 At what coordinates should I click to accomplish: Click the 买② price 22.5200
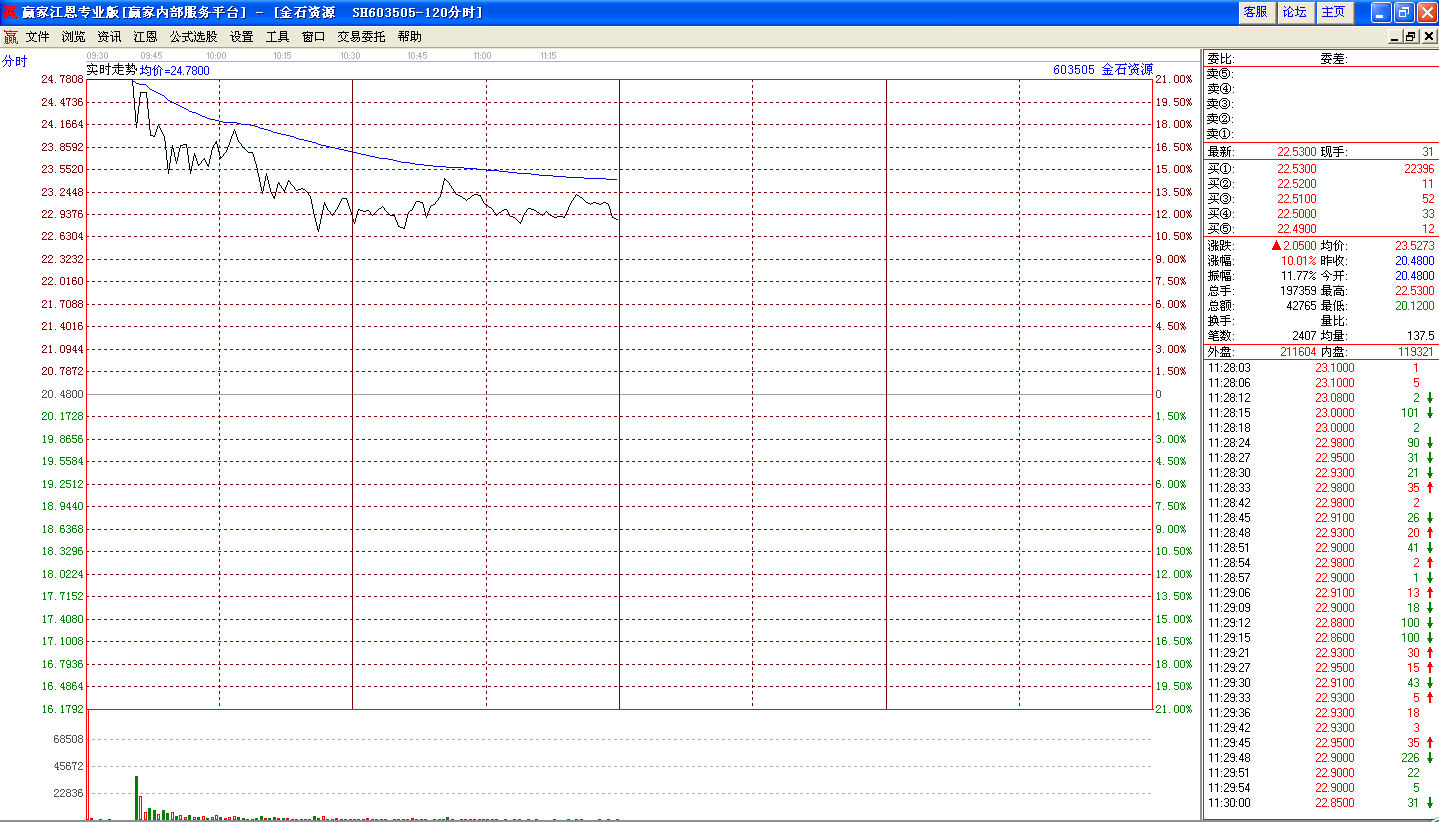[x=1297, y=184]
